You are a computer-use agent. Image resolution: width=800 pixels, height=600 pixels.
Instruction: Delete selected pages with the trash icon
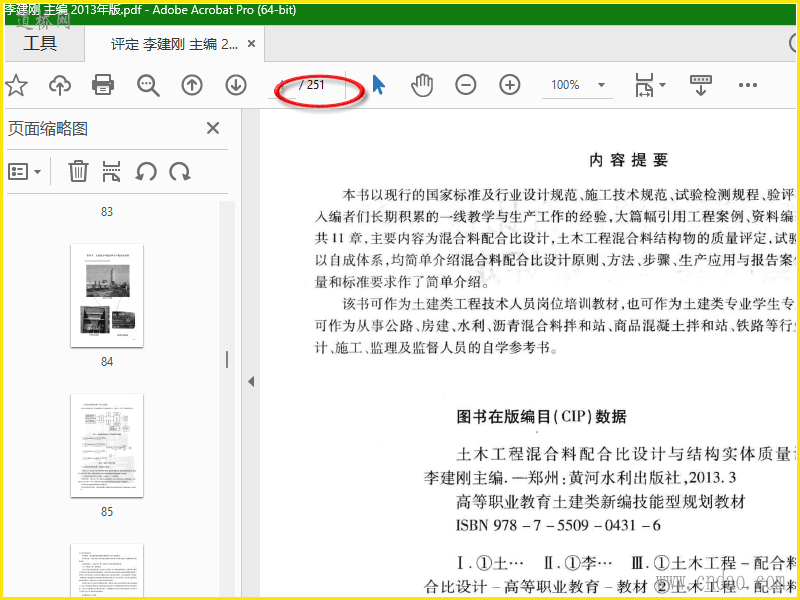click(78, 171)
